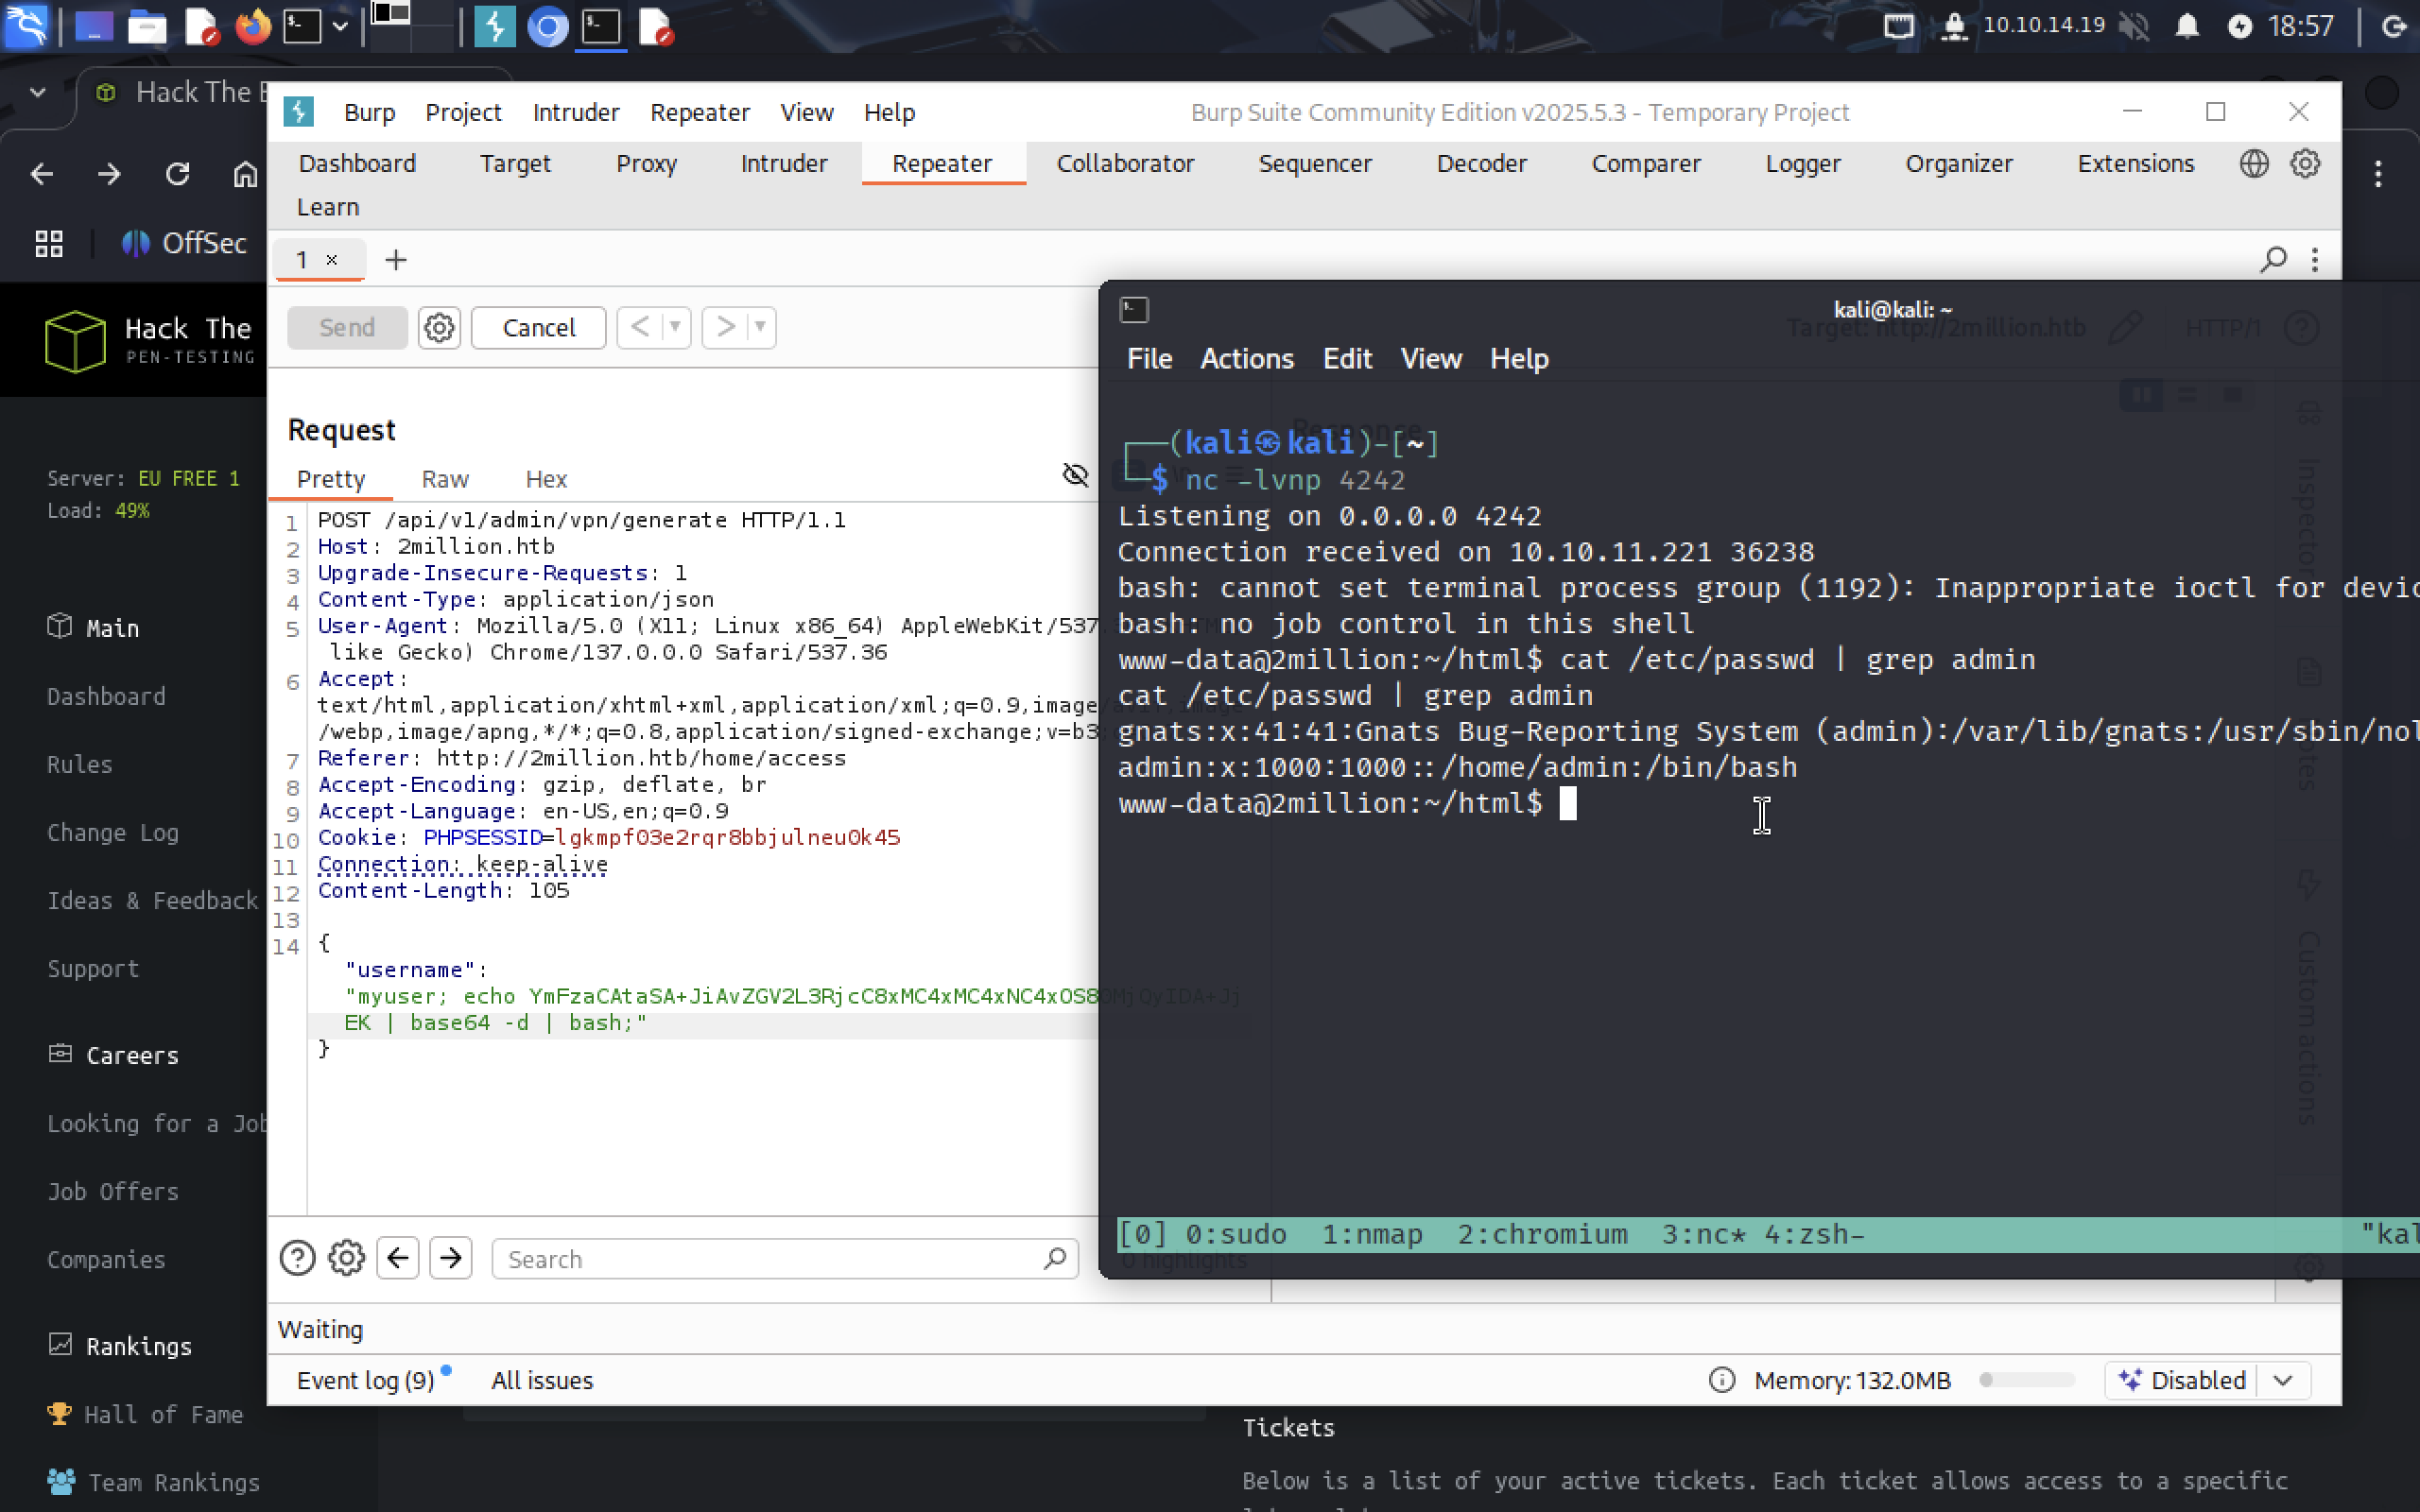Image resolution: width=2420 pixels, height=1512 pixels.
Task: Click the notification bell in system tray
Action: click(x=2187, y=26)
